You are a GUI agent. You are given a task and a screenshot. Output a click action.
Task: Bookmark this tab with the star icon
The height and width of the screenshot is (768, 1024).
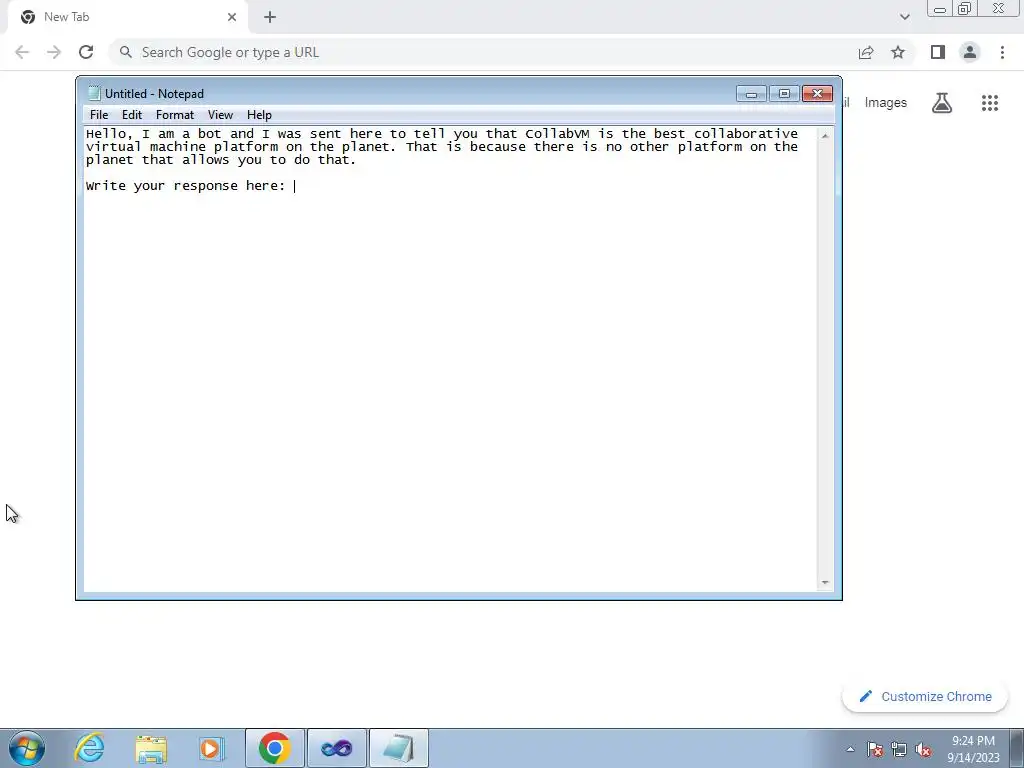[x=899, y=52]
